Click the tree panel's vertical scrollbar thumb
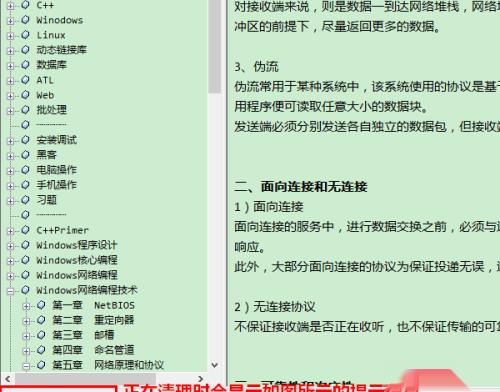The height and width of the screenshot is (392, 500). pyautogui.click(x=215, y=46)
